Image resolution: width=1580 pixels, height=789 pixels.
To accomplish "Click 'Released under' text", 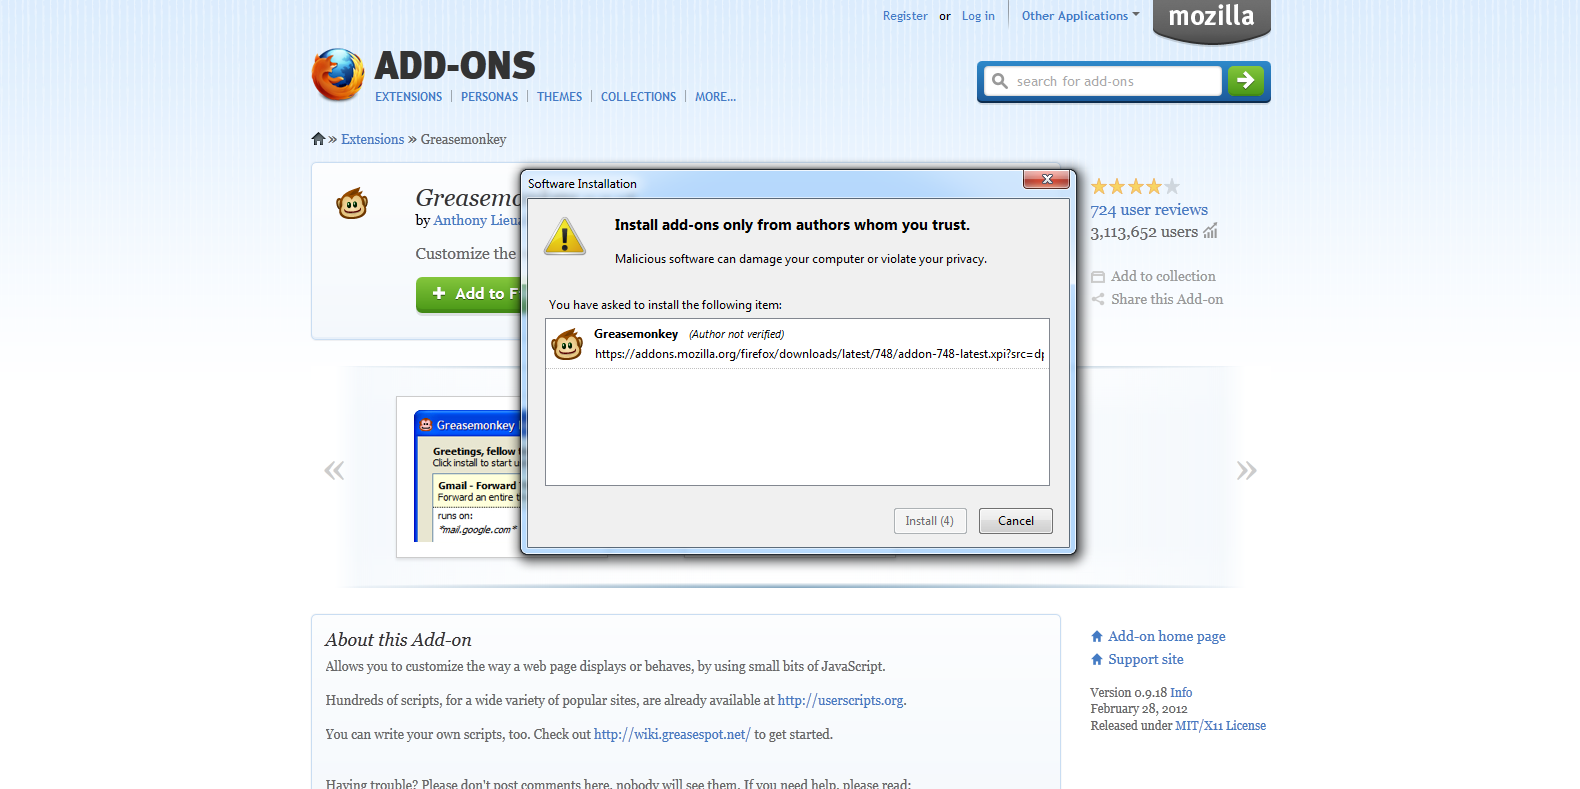I will (1131, 726).
